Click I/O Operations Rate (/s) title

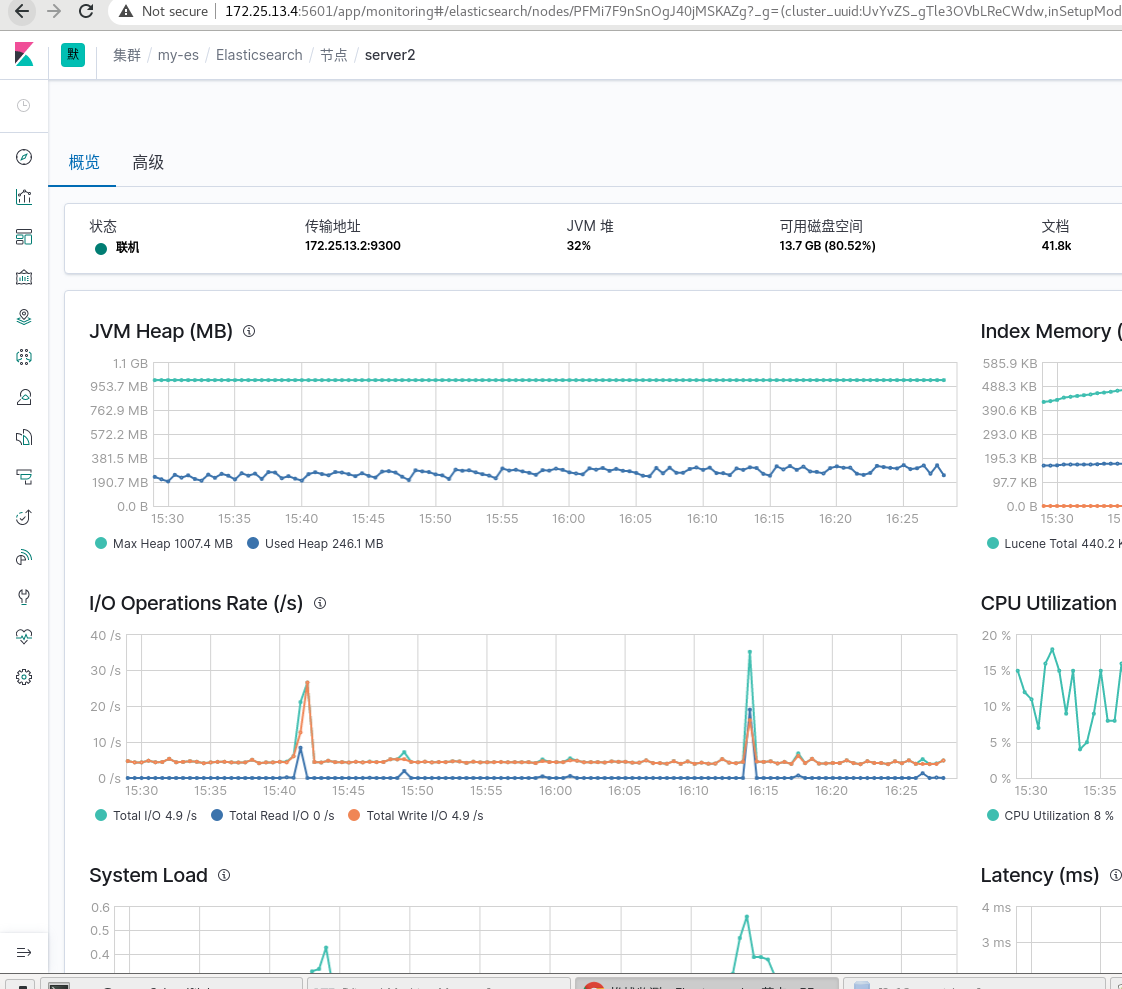[x=196, y=603]
